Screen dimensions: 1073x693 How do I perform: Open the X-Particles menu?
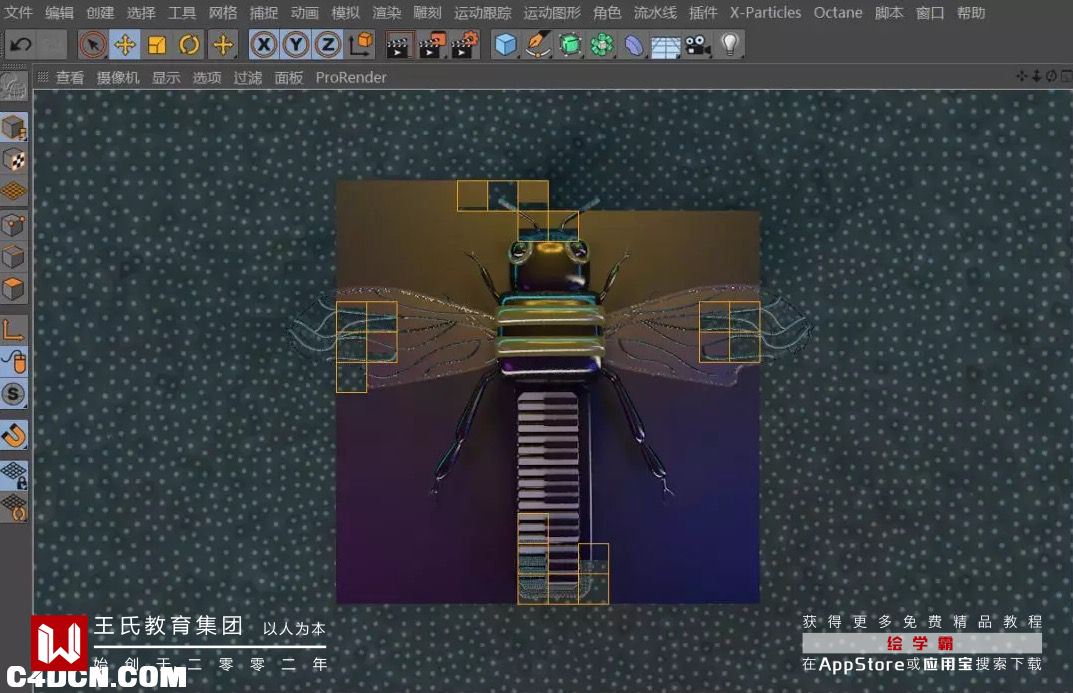tap(765, 12)
